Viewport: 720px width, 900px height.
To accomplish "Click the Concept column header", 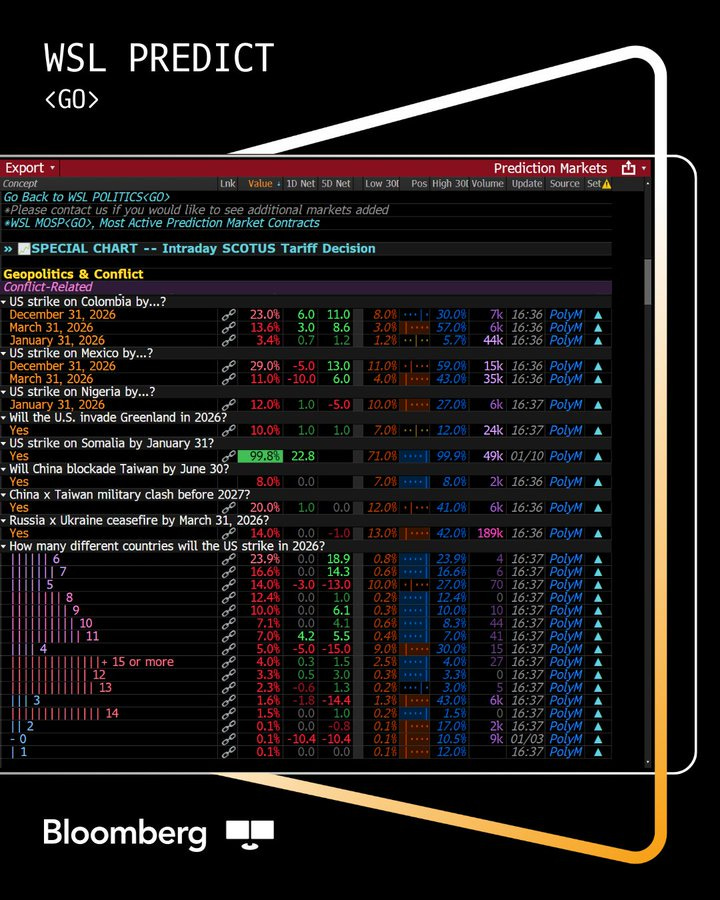I will [x=20, y=184].
